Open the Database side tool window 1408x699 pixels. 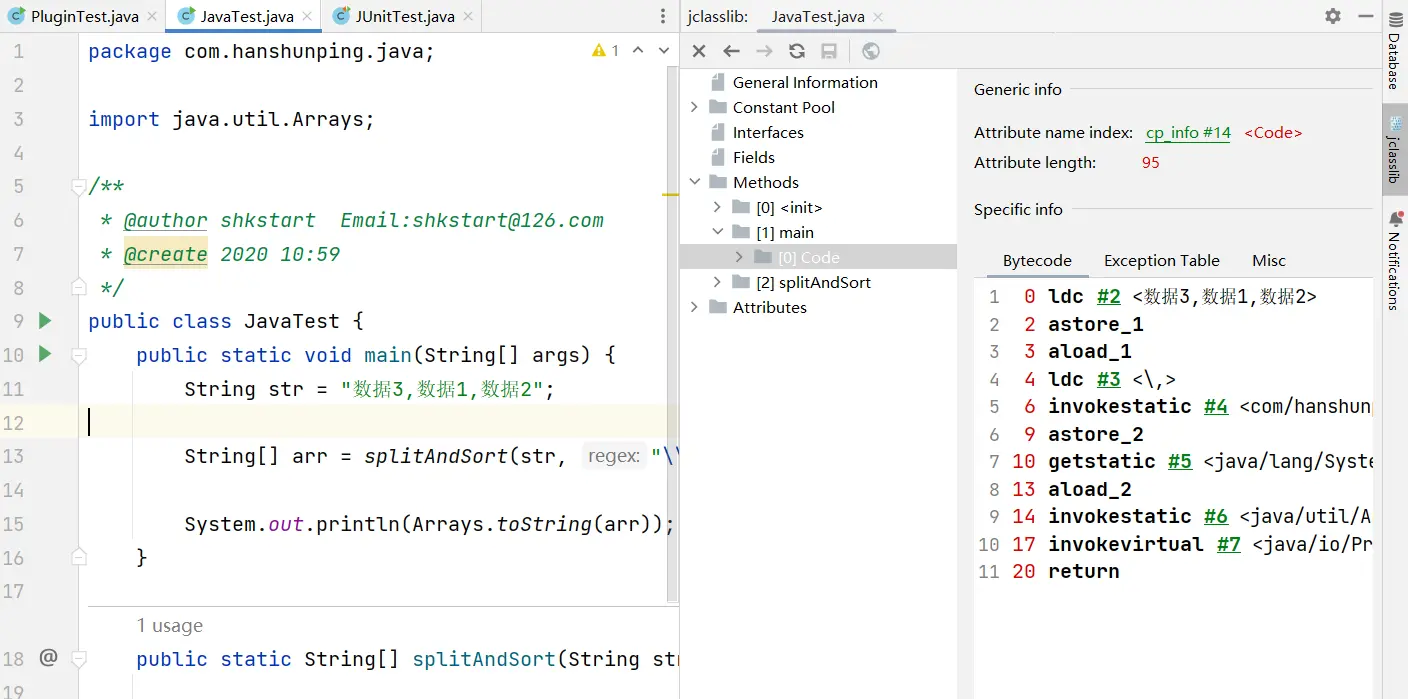1394,60
